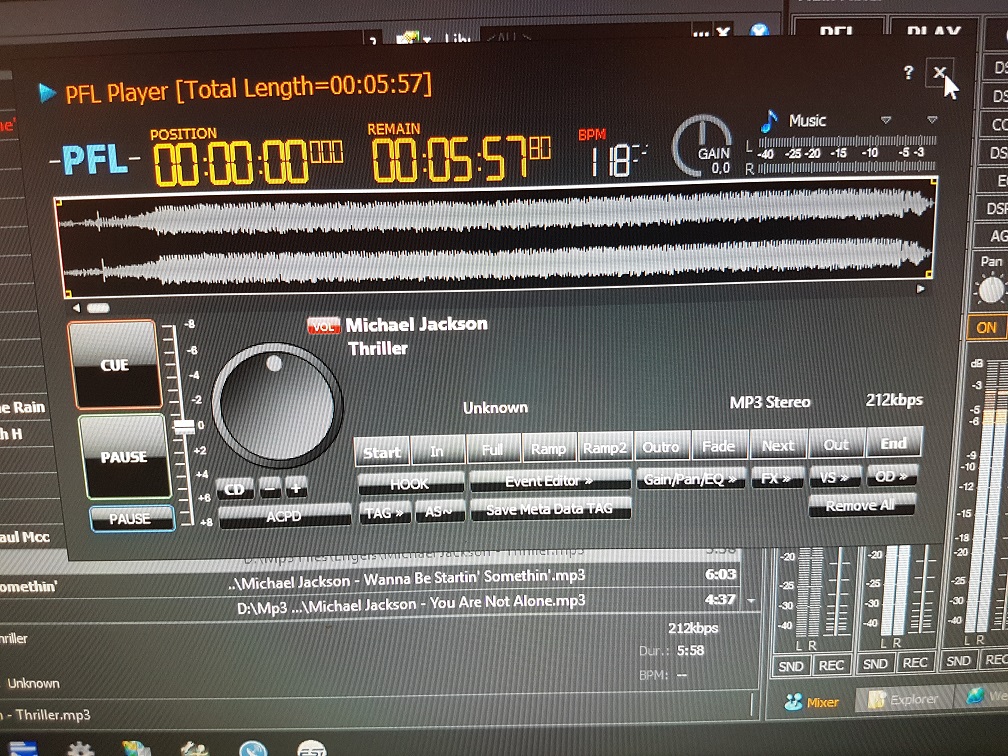Toggle SND on the middle mixer channel
This screenshot has height=756, width=1008.
click(875, 663)
